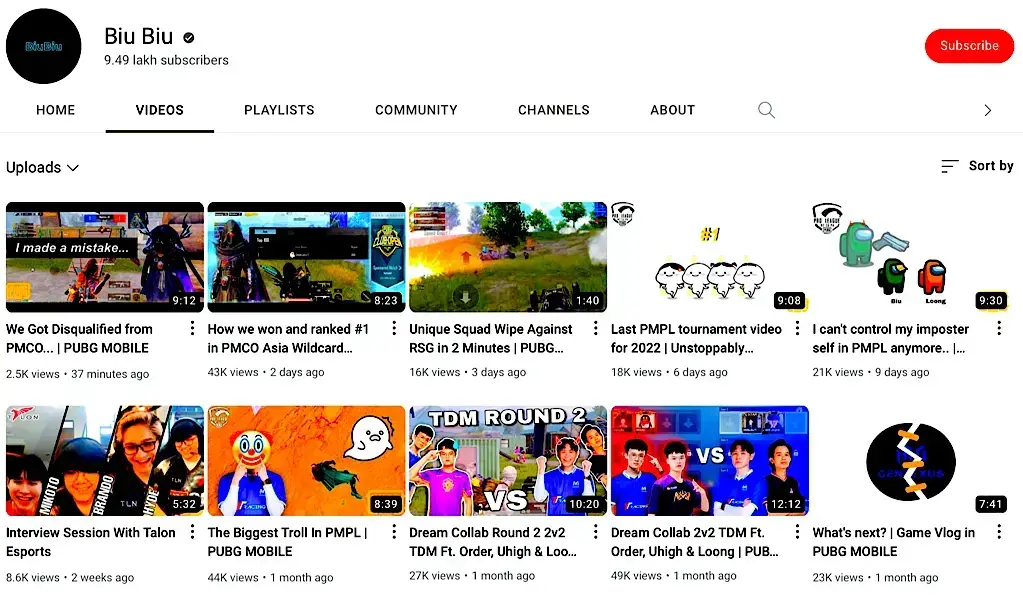The image size is (1023, 597).
Task: Search this channel with the magnifier icon
Action: click(x=767, y=110)
